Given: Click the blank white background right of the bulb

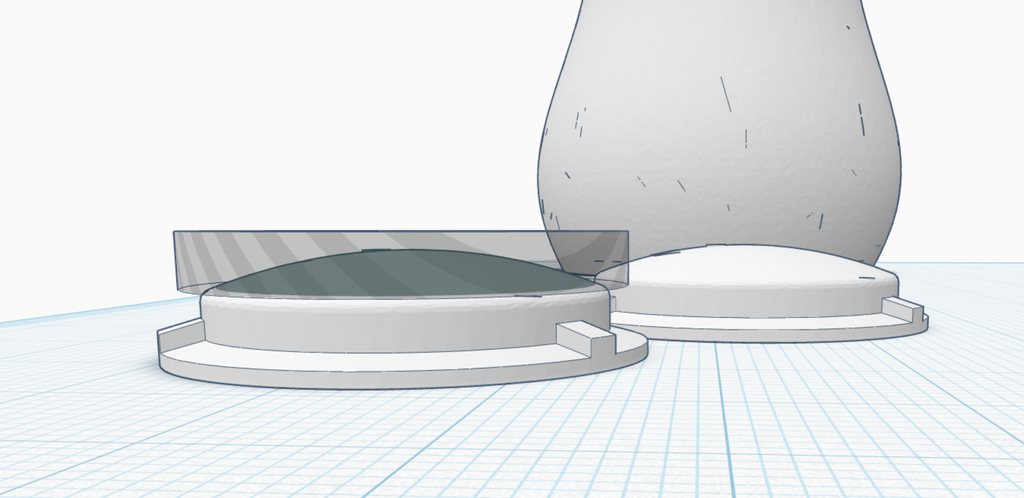Looking at the screenshot, I should [x=960, y=120].
